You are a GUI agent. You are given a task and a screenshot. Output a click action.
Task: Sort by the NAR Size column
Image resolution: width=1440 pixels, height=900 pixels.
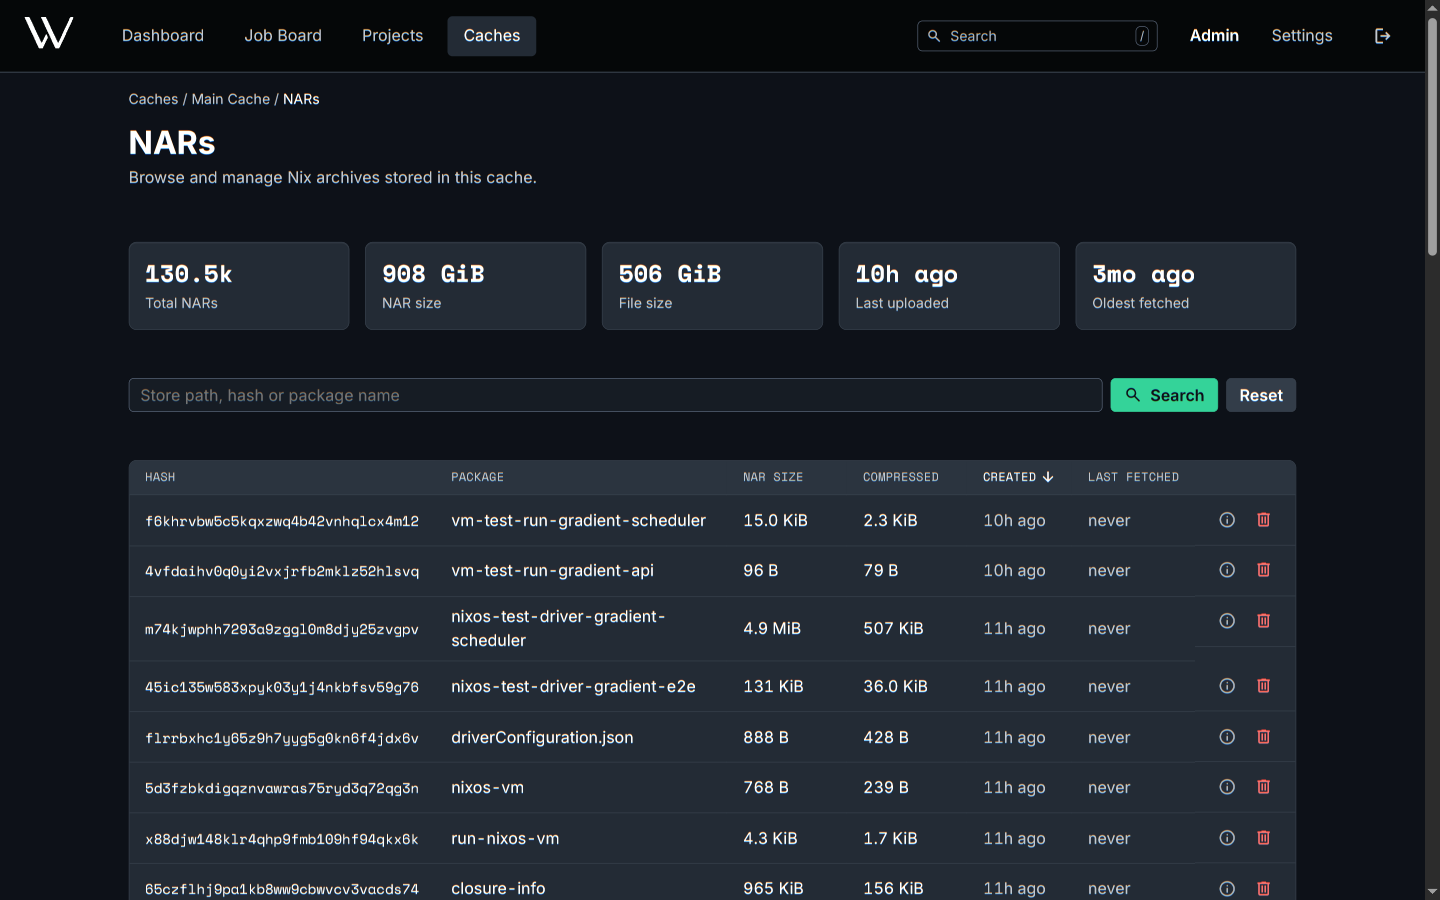[773, 477]
